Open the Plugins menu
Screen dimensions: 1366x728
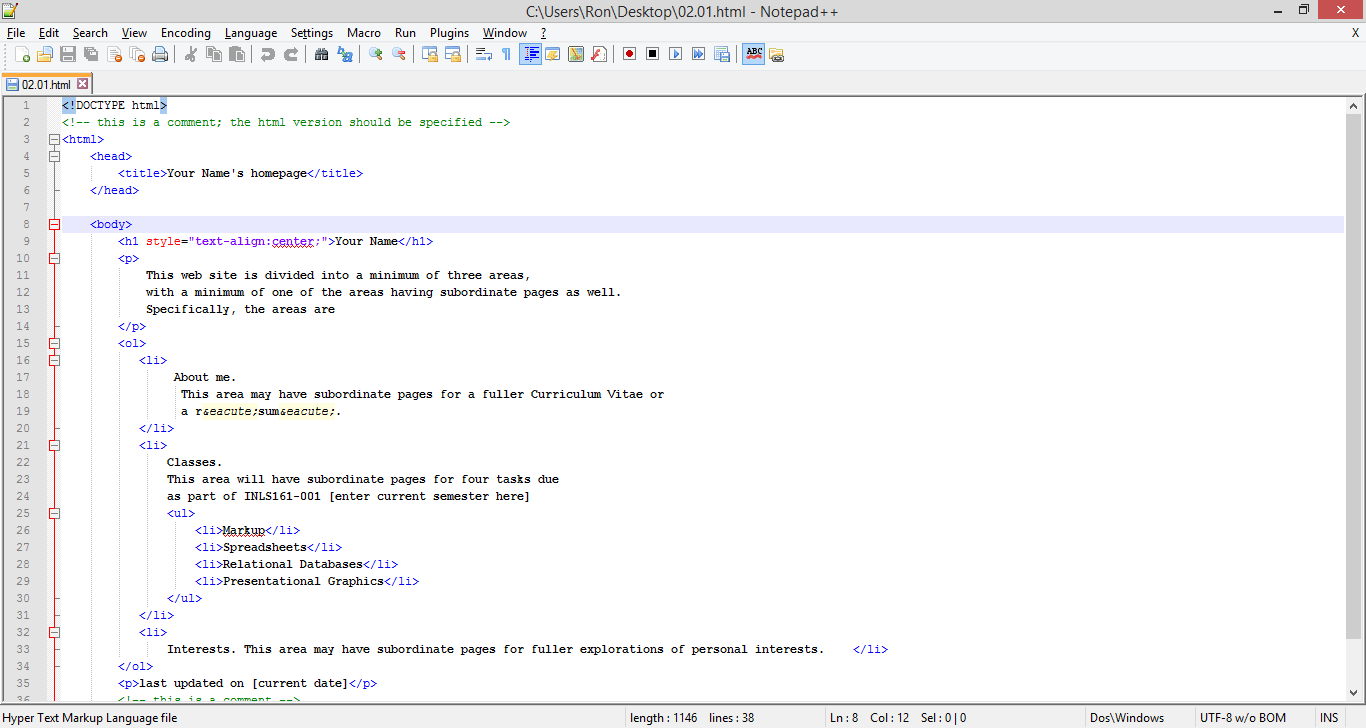click(x=449, y=33)
